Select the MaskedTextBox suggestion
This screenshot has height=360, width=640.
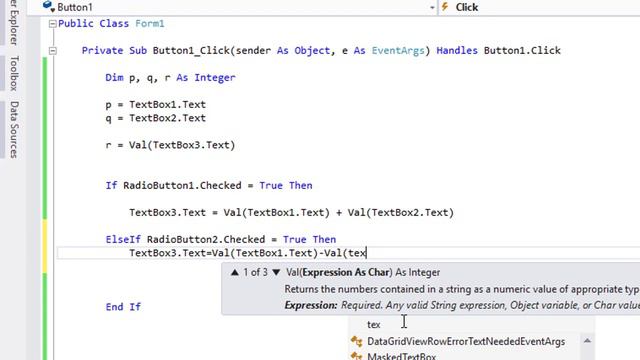coord(402,356)
